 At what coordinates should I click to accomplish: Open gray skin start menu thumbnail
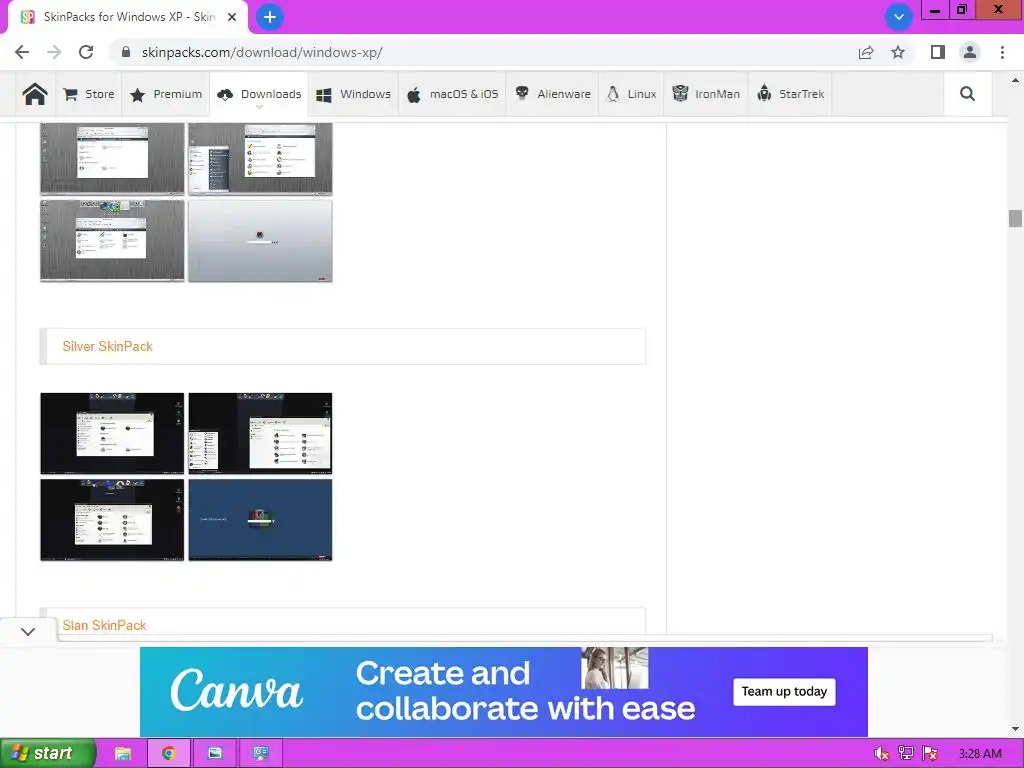tap(260, 159)
